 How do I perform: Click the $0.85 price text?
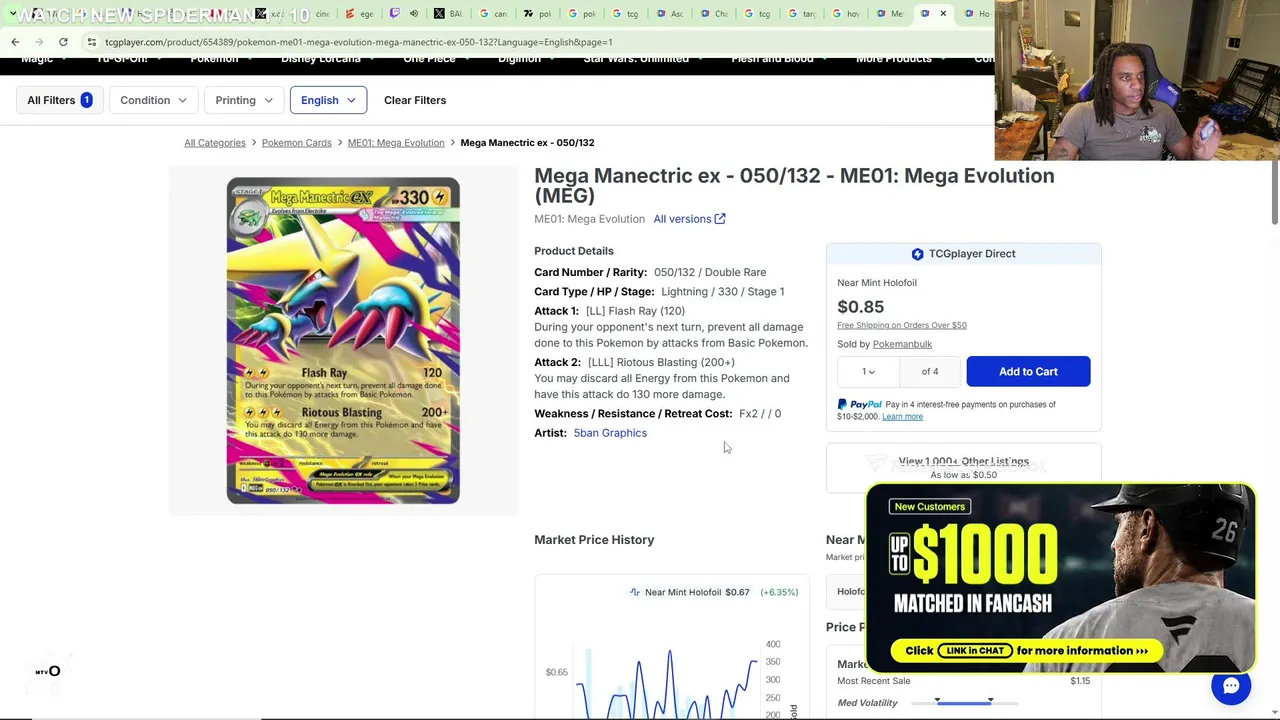[860, 307]
